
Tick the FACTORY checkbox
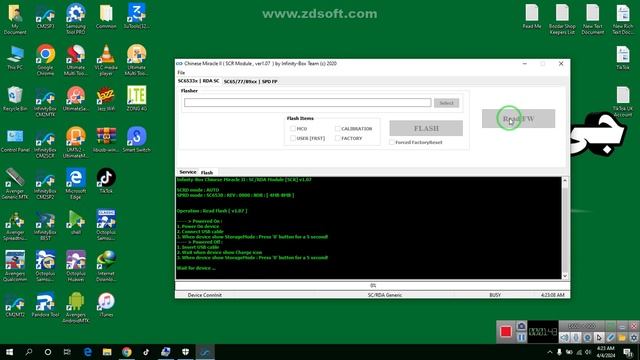tap(338, 138)
